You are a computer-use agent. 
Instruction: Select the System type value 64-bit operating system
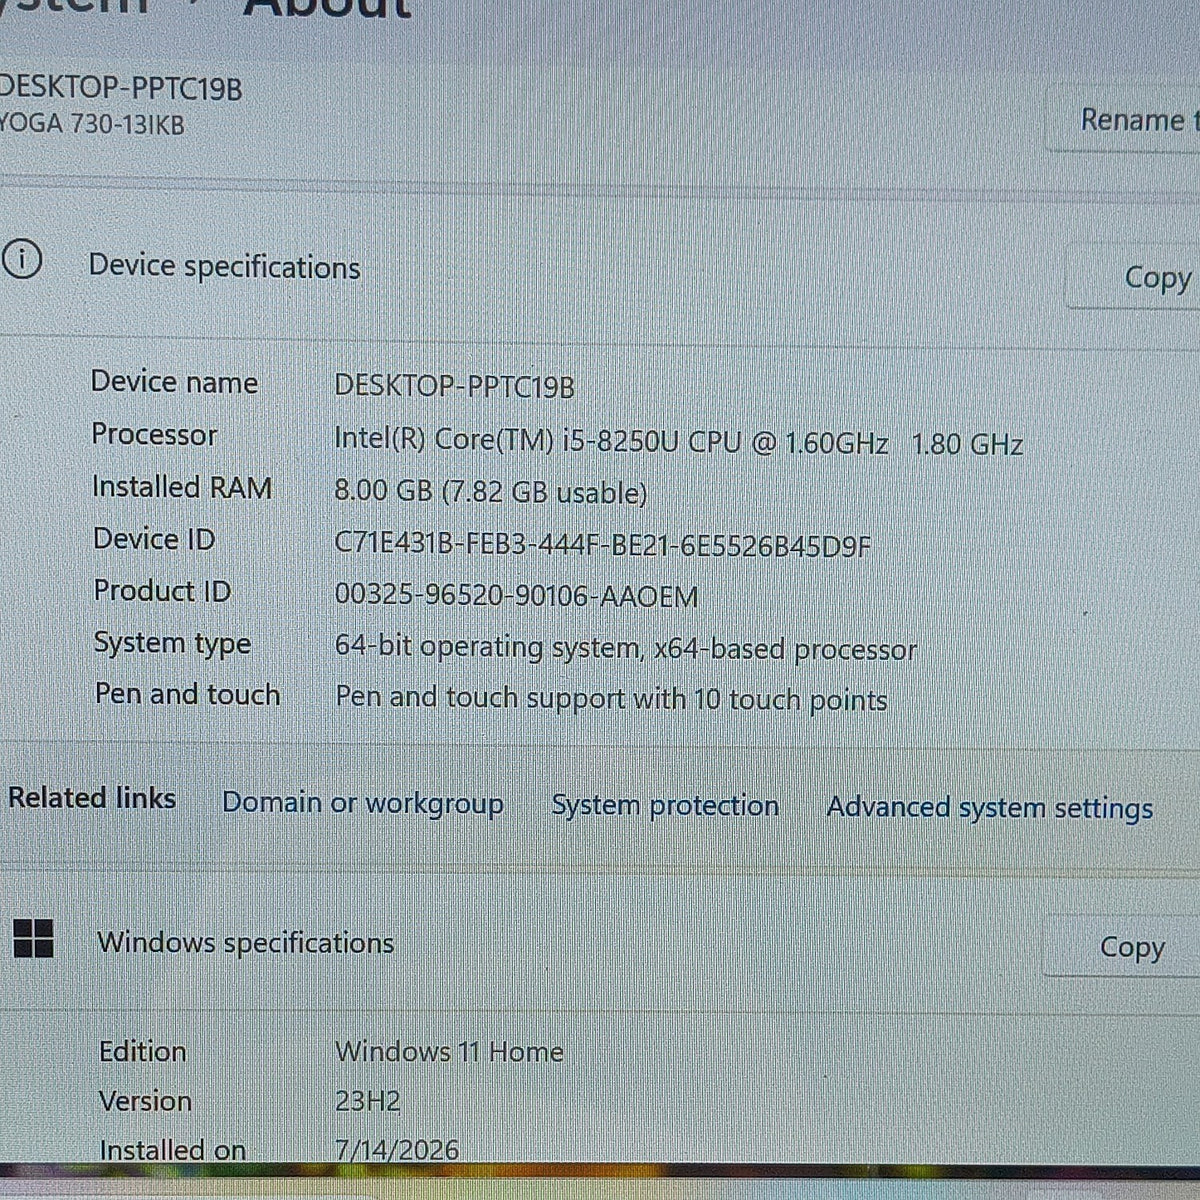[x=625, y=648]
